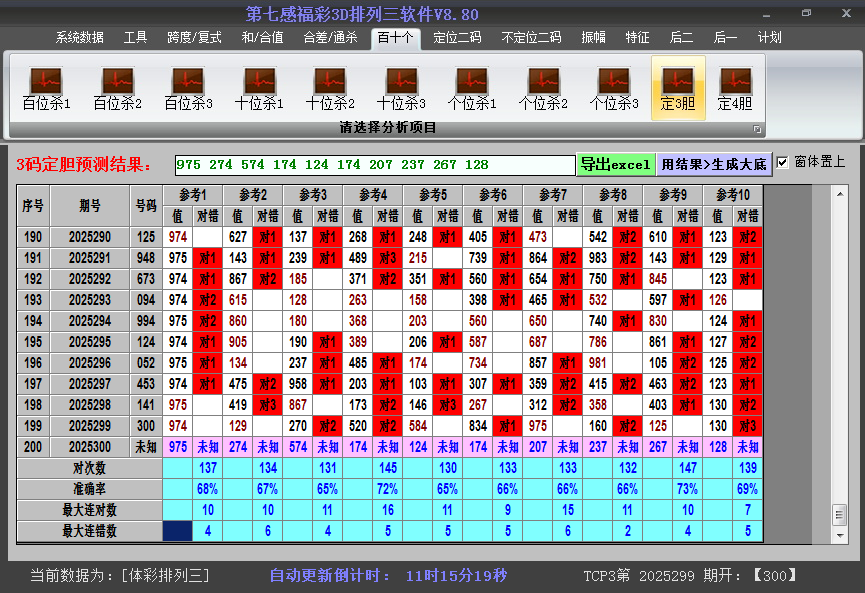
Task: Open the 十位杀2 tool
Action: [330, 85]
